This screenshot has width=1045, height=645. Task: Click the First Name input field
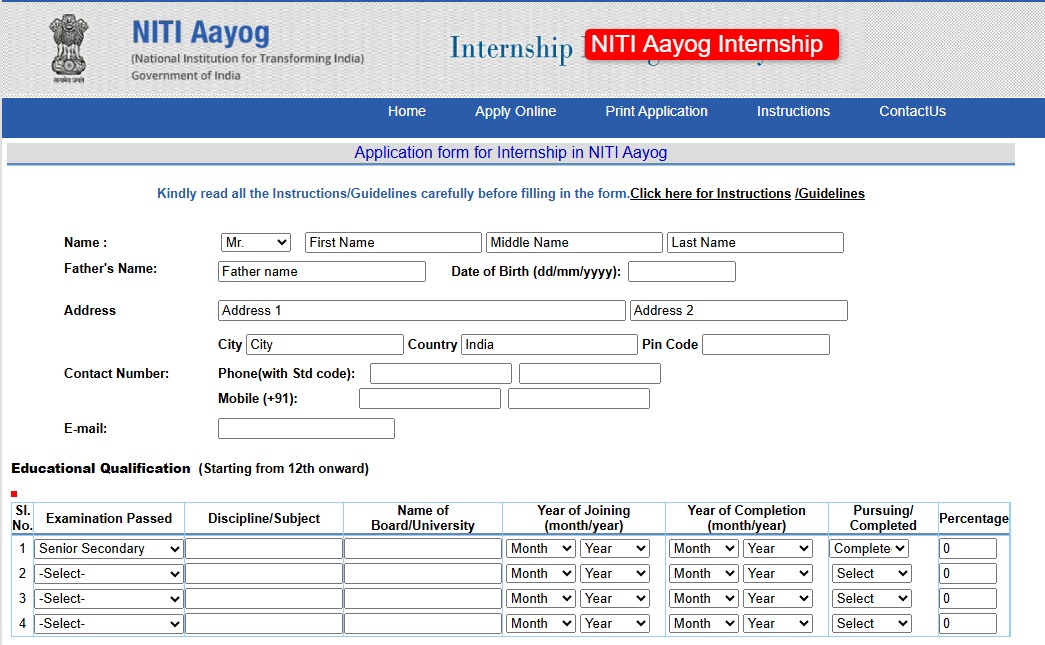click(x=393, y=243)
